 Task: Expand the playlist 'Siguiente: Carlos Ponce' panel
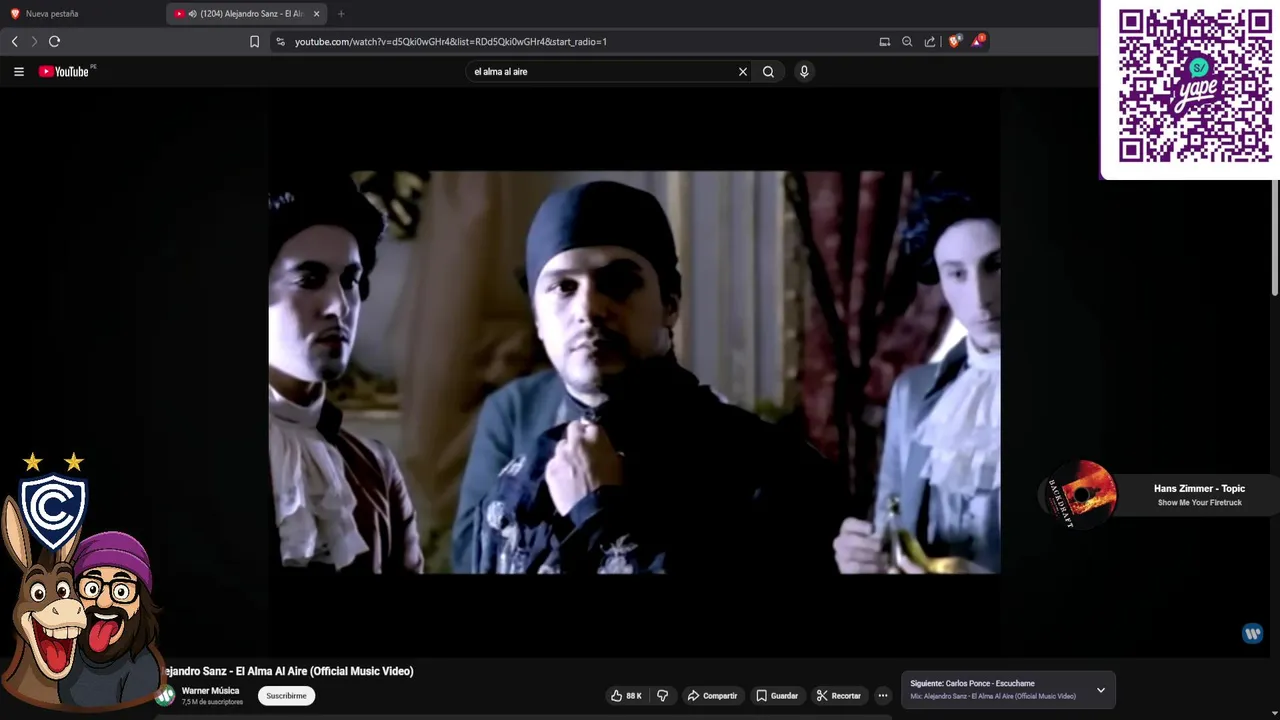pyautogui.click(x=1101, y=690)
